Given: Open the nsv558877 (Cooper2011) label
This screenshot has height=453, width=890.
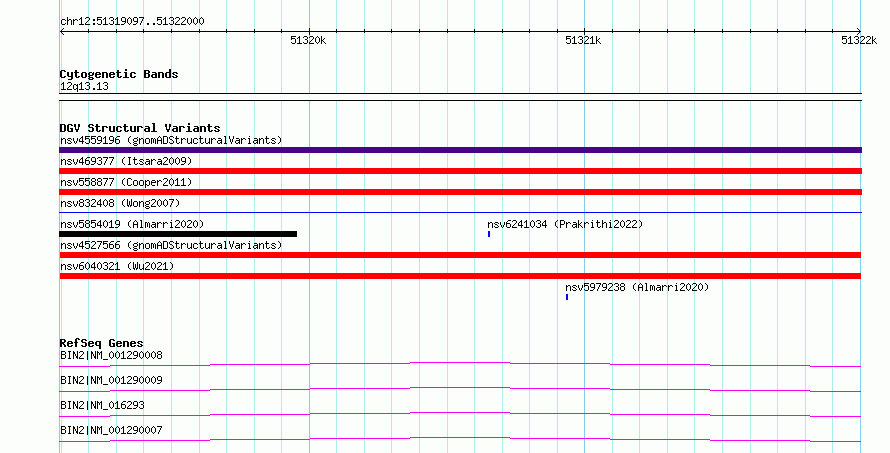Looking at the screenshot, I should [x=126, y=182].
